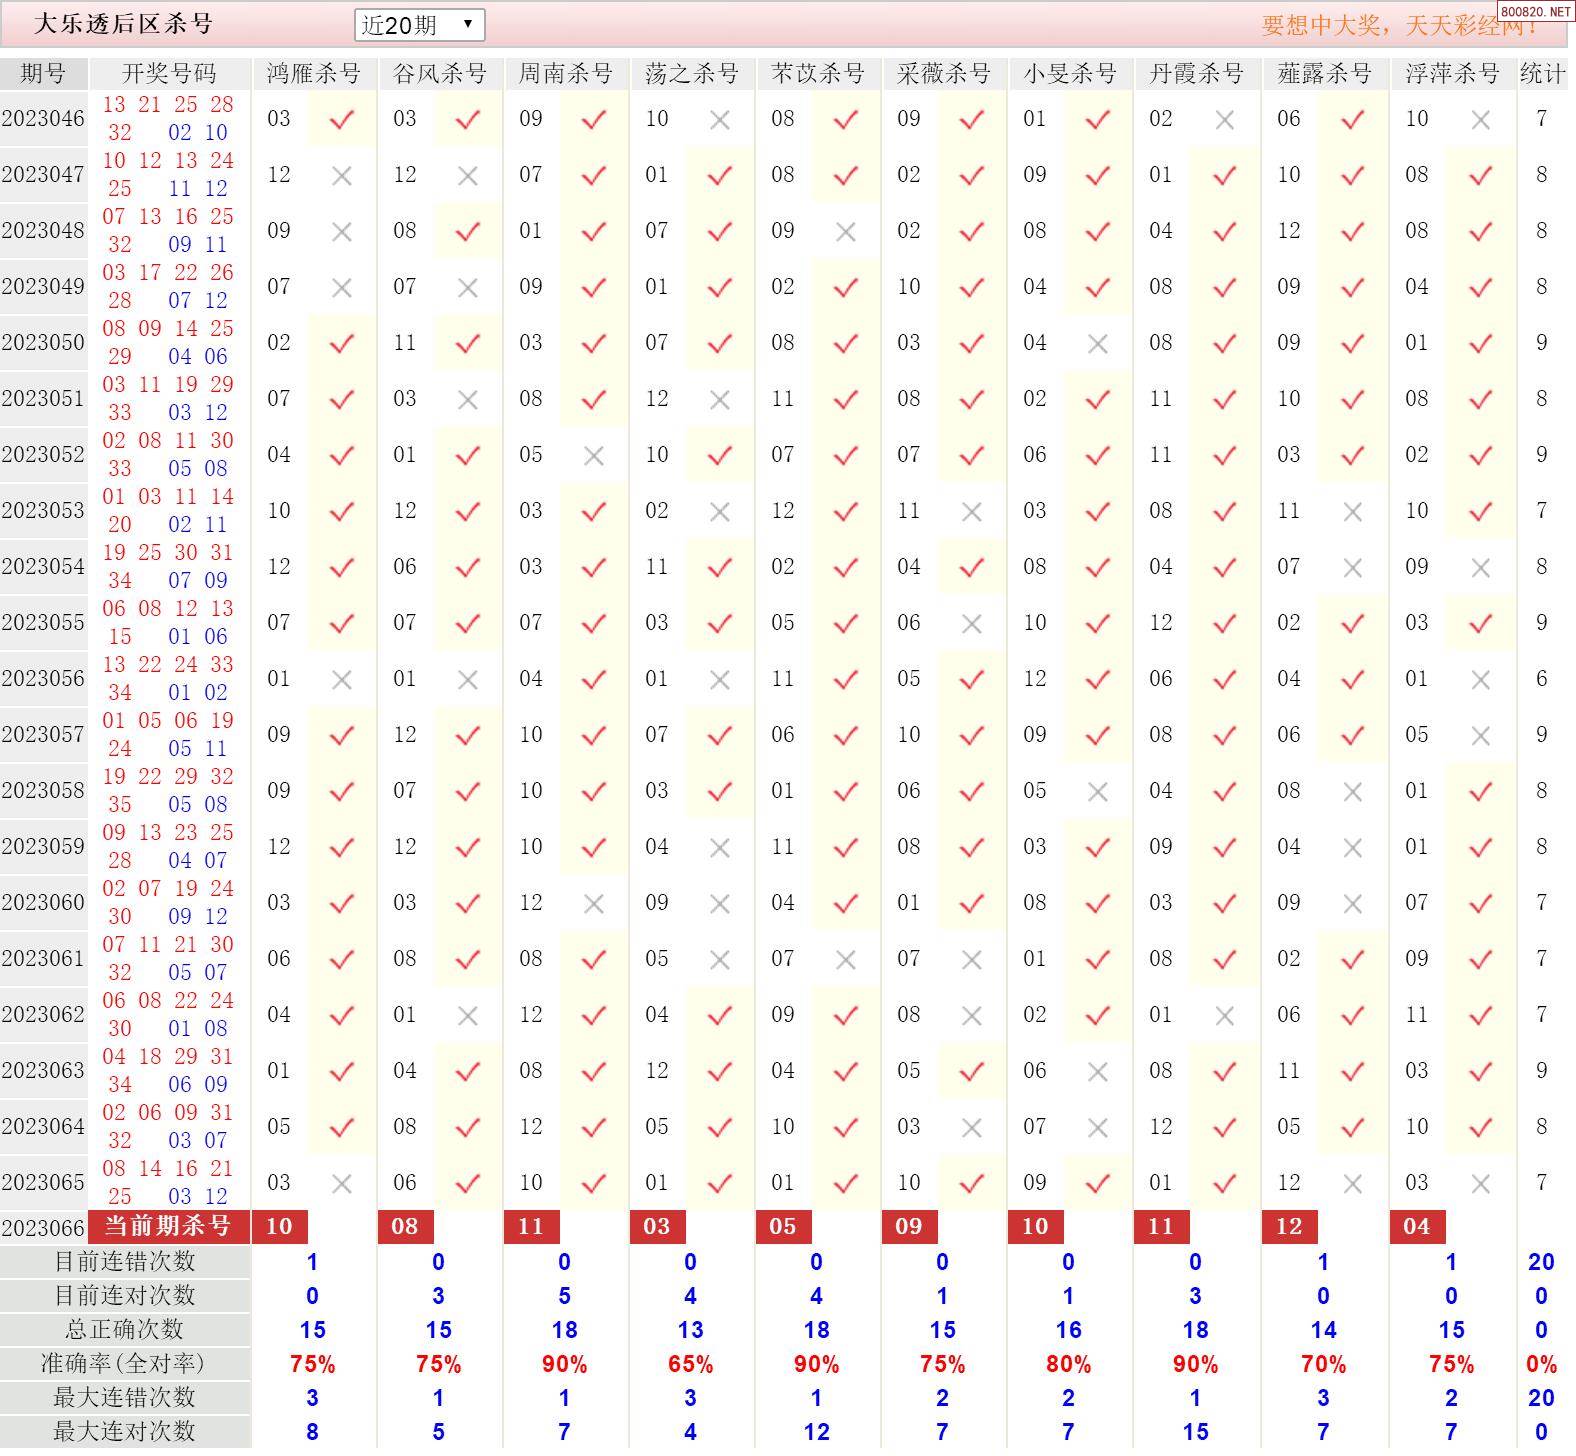Screen dimensions: 1576x1456
Task: Click 浮萍 cross mark in row 2023065
Action: point(1481,1184)
